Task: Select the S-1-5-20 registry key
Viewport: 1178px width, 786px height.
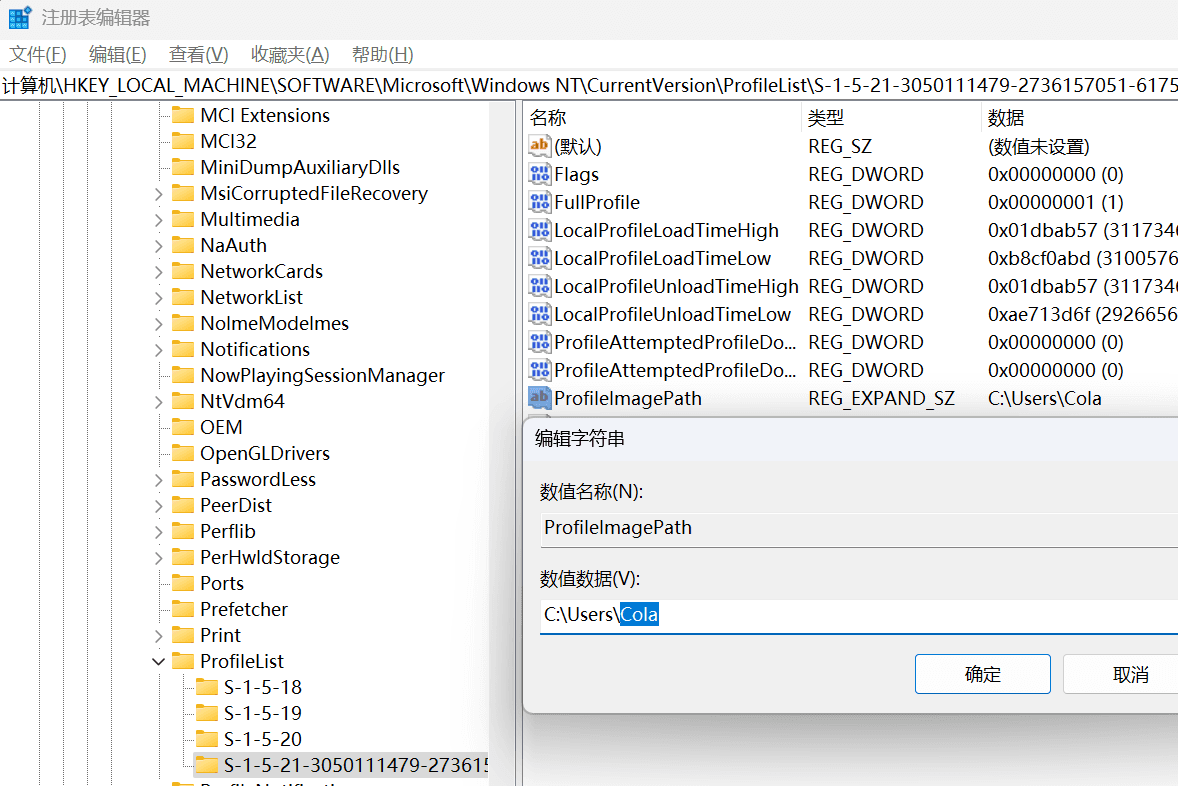Action: point(262,740)
